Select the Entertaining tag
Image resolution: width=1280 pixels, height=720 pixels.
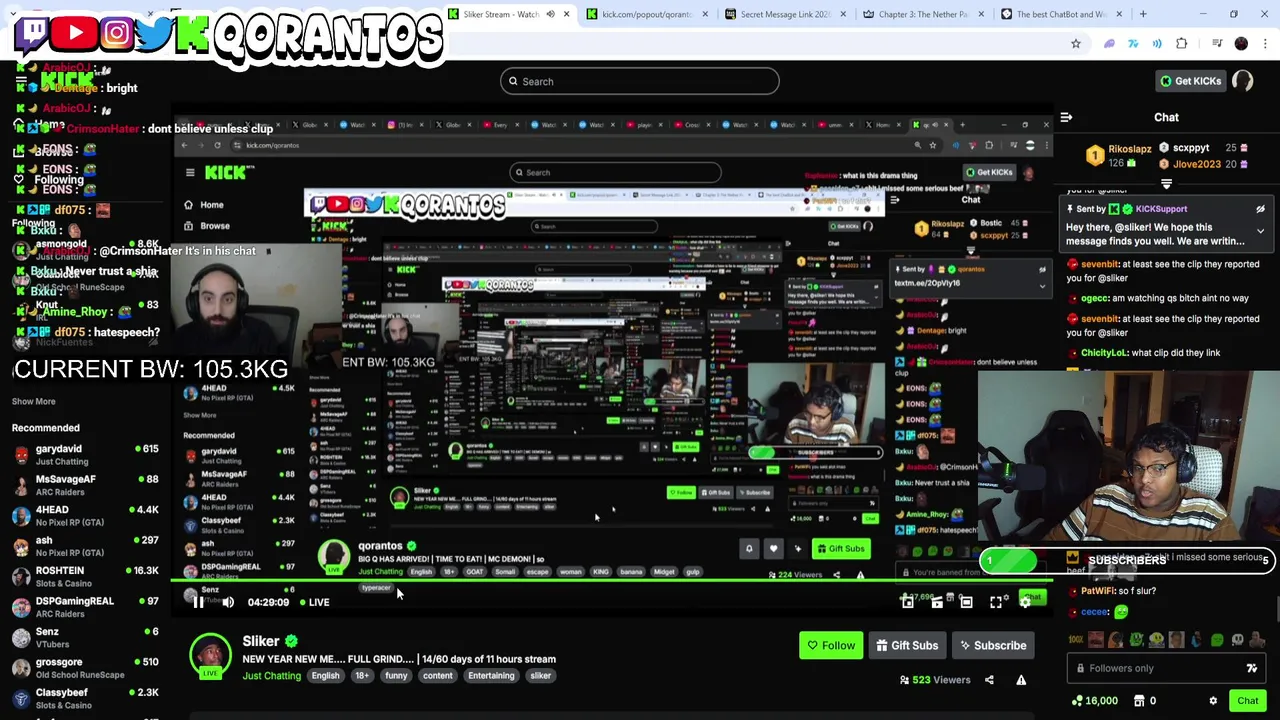pos(491,676)
